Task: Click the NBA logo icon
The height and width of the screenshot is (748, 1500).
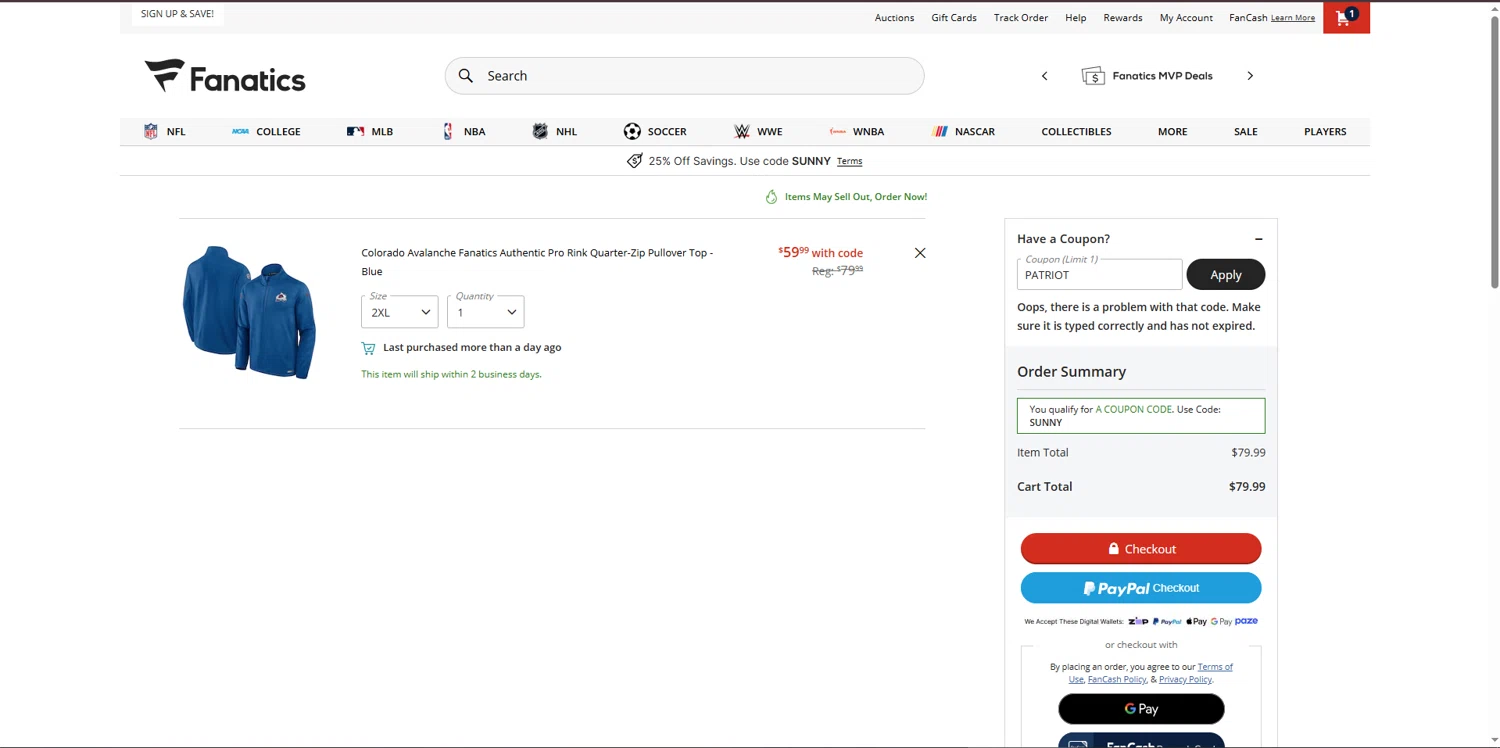Action: tap(448, 131)
